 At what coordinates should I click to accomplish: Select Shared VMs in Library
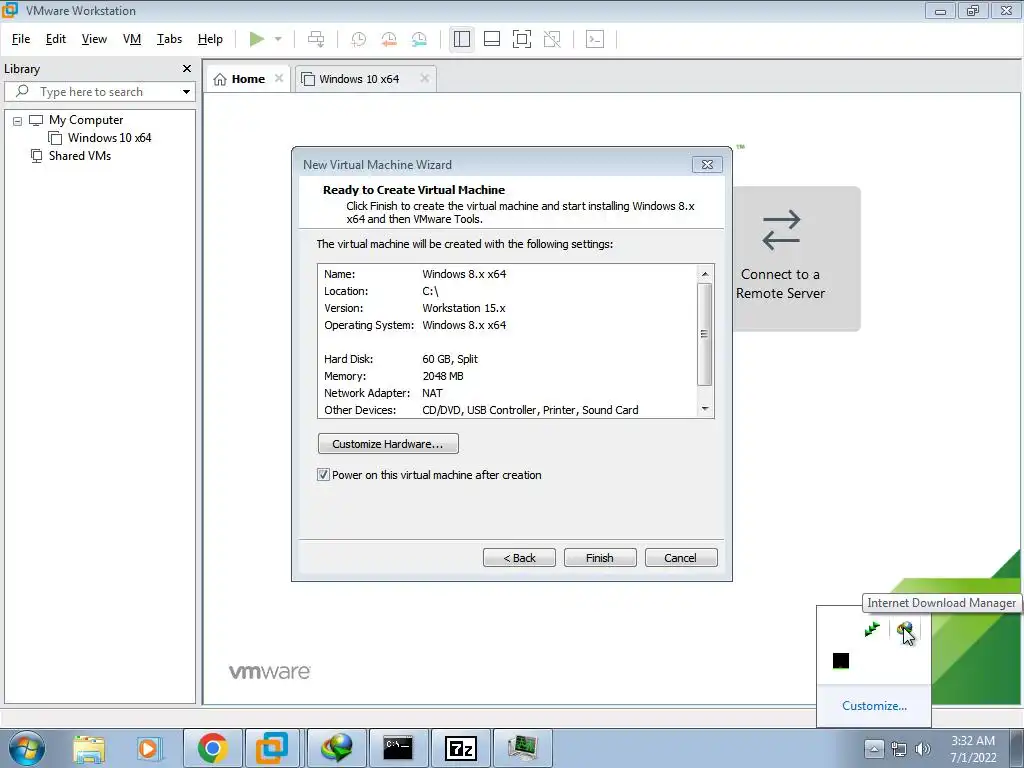80,156
